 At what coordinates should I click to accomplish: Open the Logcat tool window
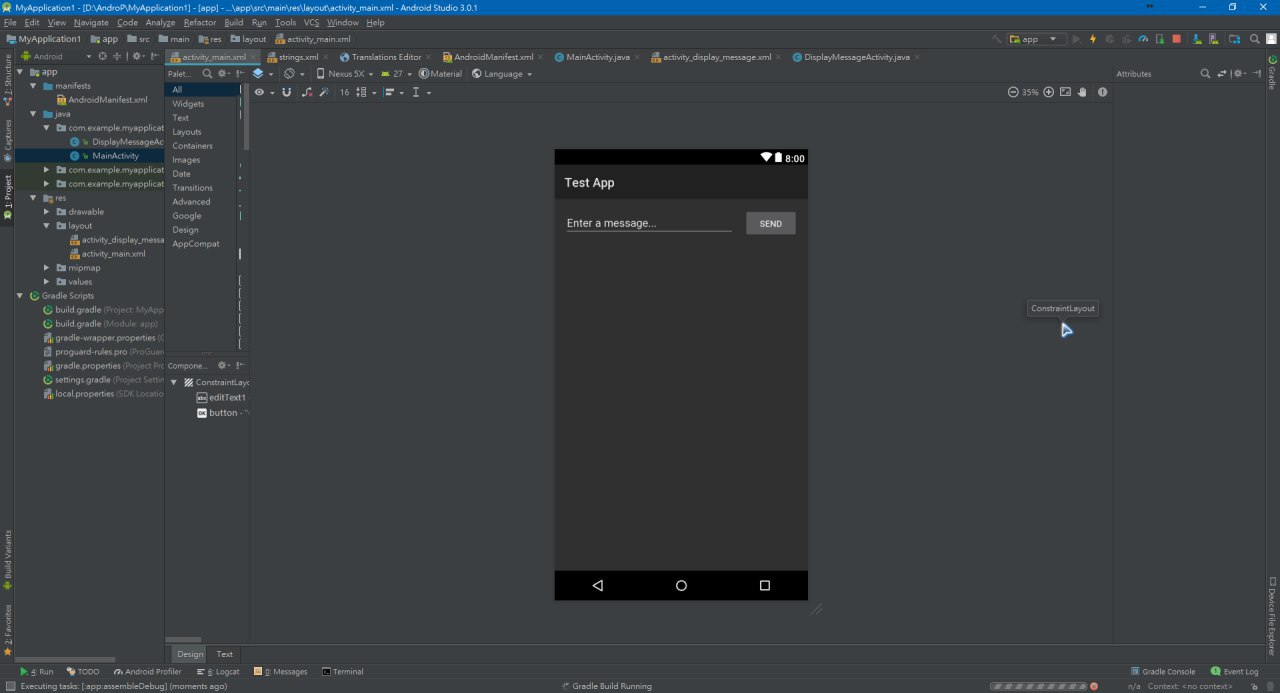click(221, 672)
